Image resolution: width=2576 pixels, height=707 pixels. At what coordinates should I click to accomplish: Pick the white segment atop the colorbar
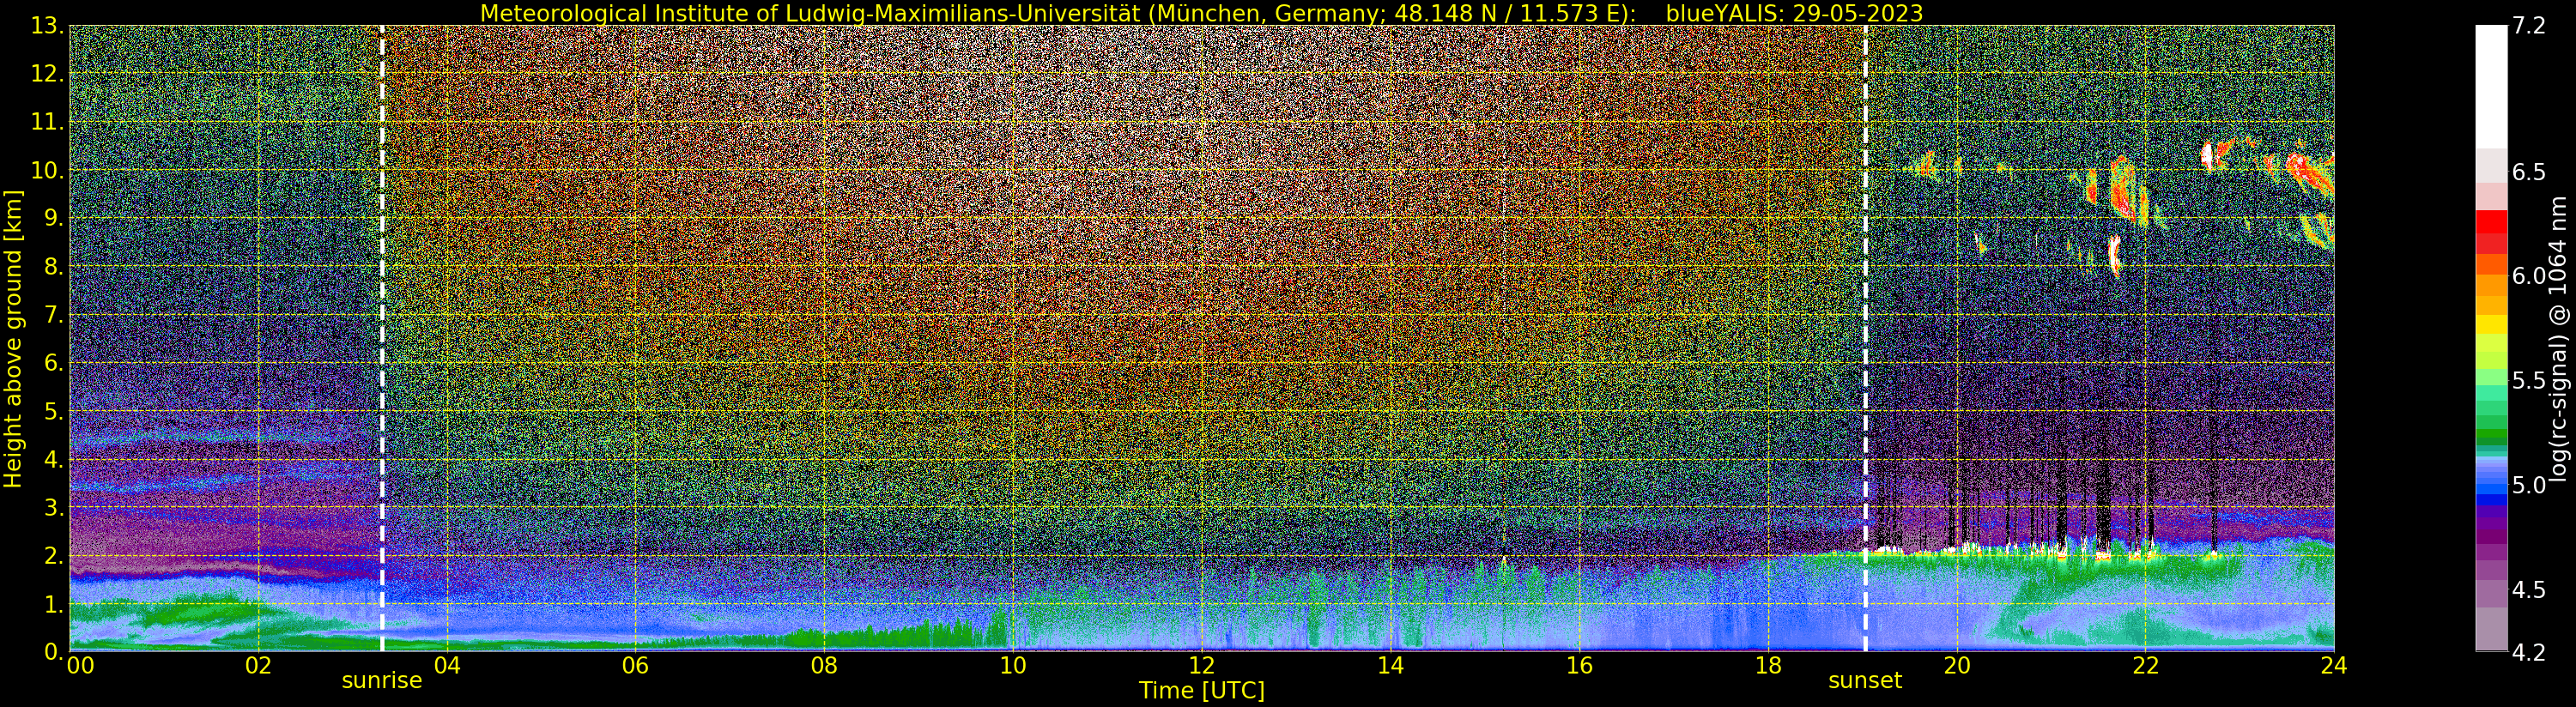click(2491, 86)
